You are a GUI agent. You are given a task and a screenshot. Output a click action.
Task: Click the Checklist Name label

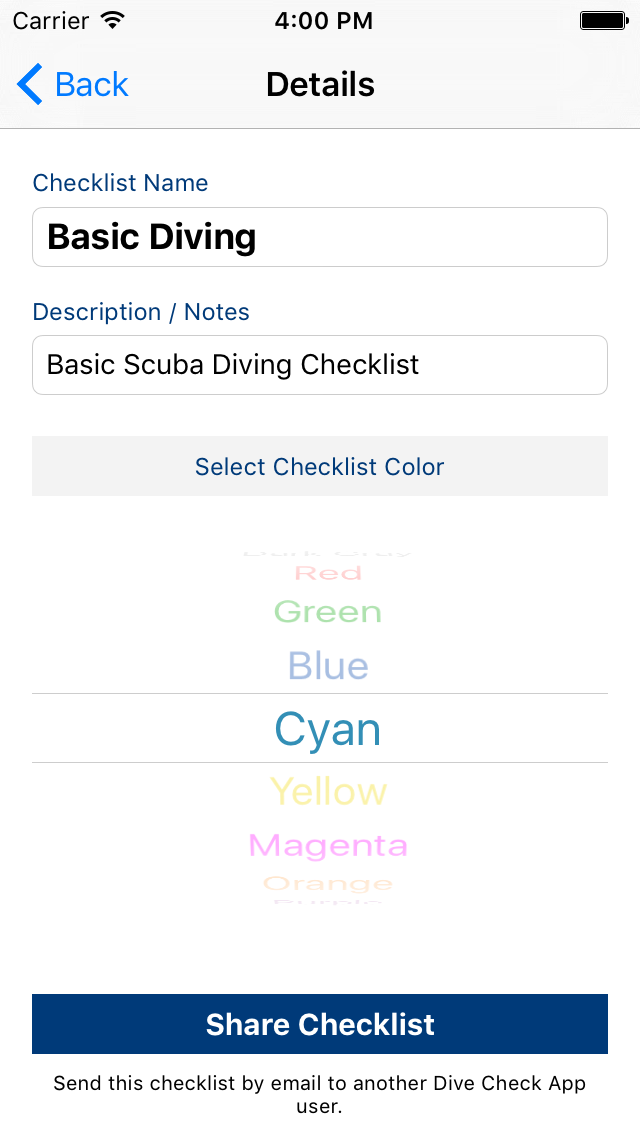pyautogui.click(x=120, y=183)
